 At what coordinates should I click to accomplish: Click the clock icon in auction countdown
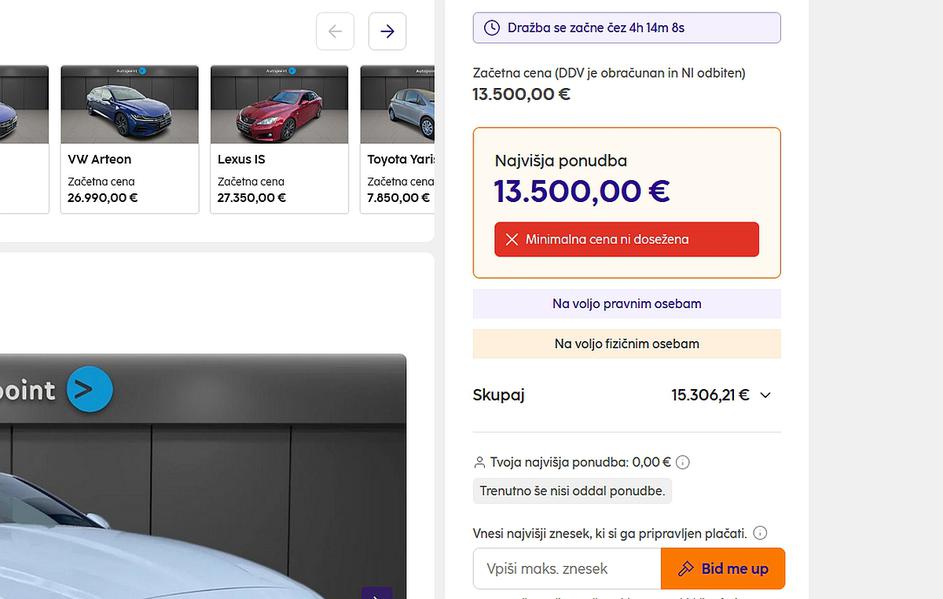tap(492, 28)
